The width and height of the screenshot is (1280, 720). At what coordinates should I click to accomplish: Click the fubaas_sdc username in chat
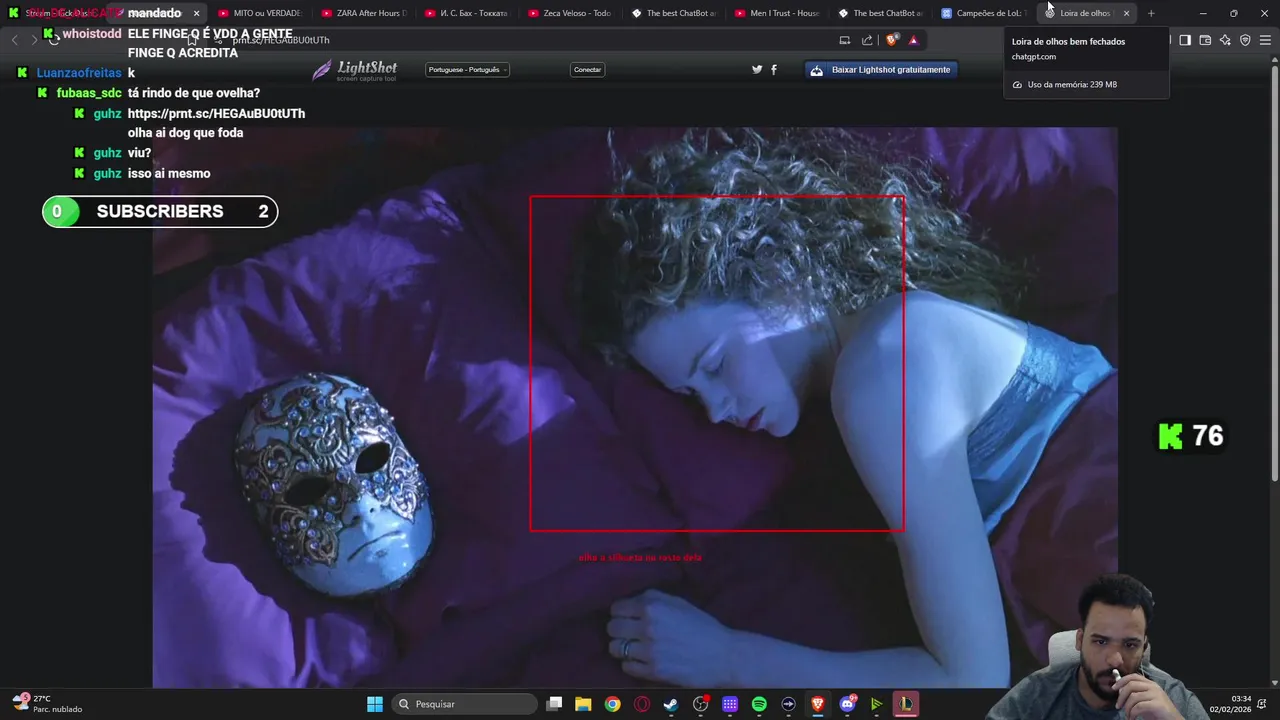89,93
